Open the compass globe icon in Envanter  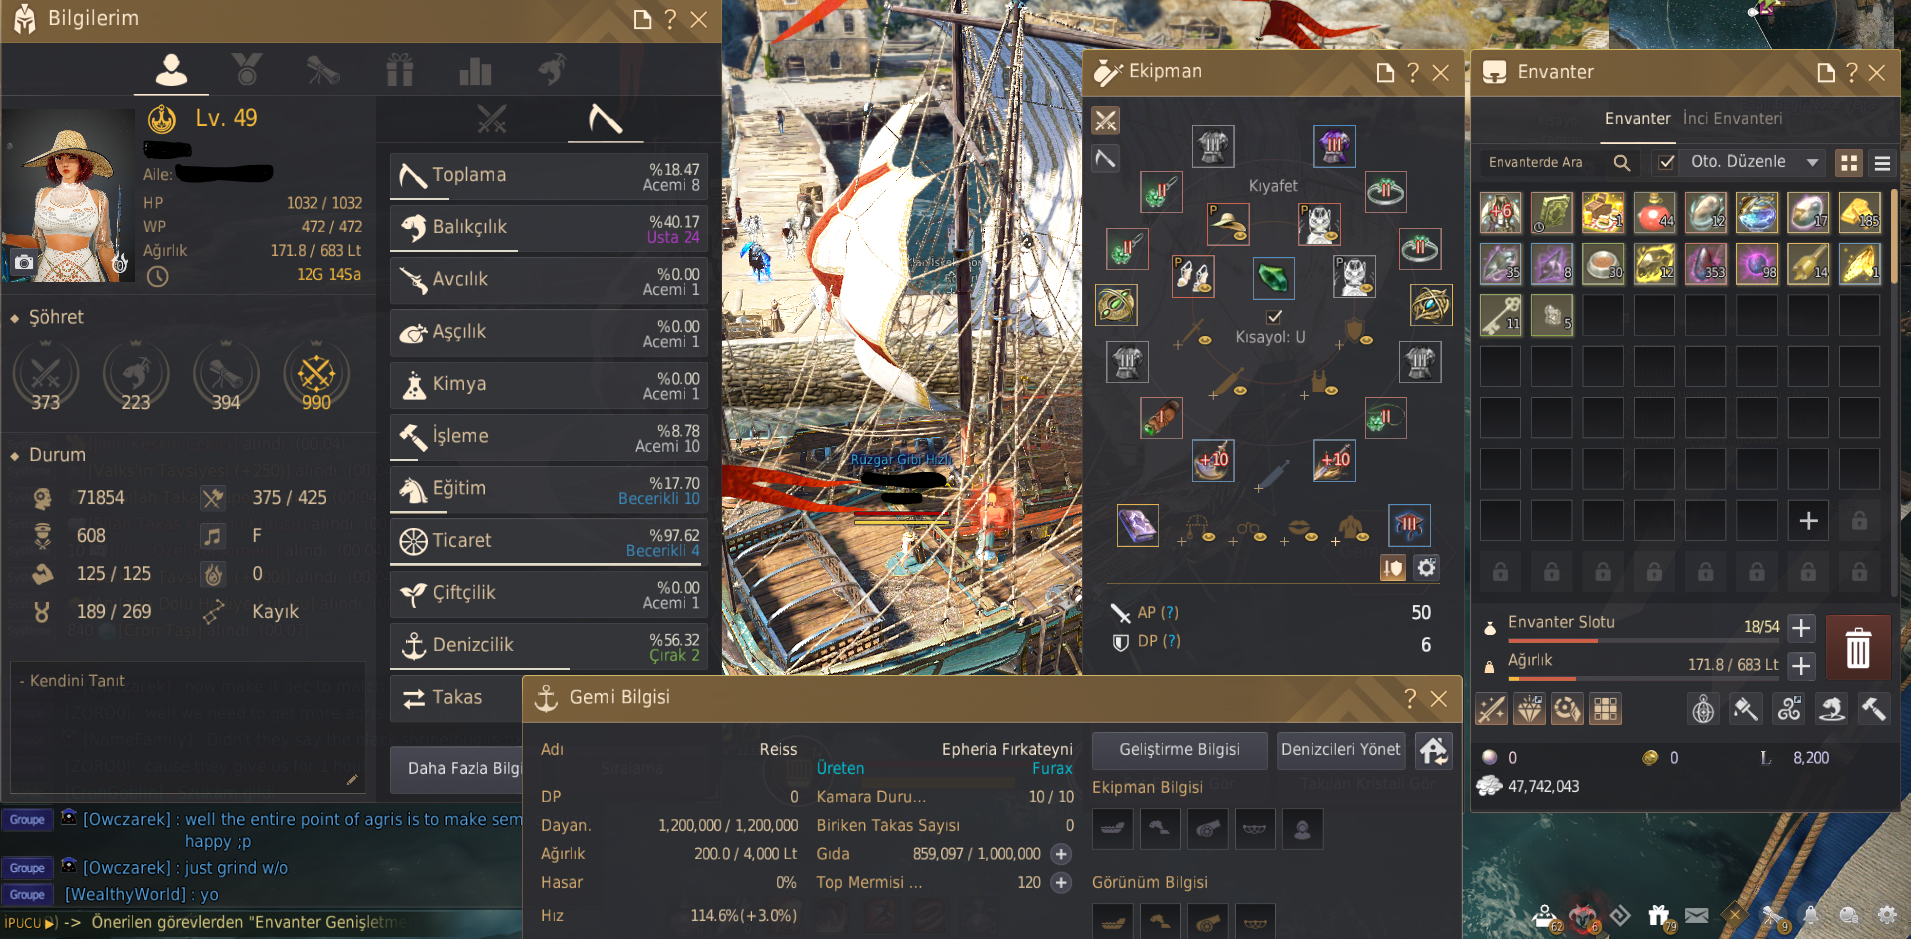[1703, 709]
